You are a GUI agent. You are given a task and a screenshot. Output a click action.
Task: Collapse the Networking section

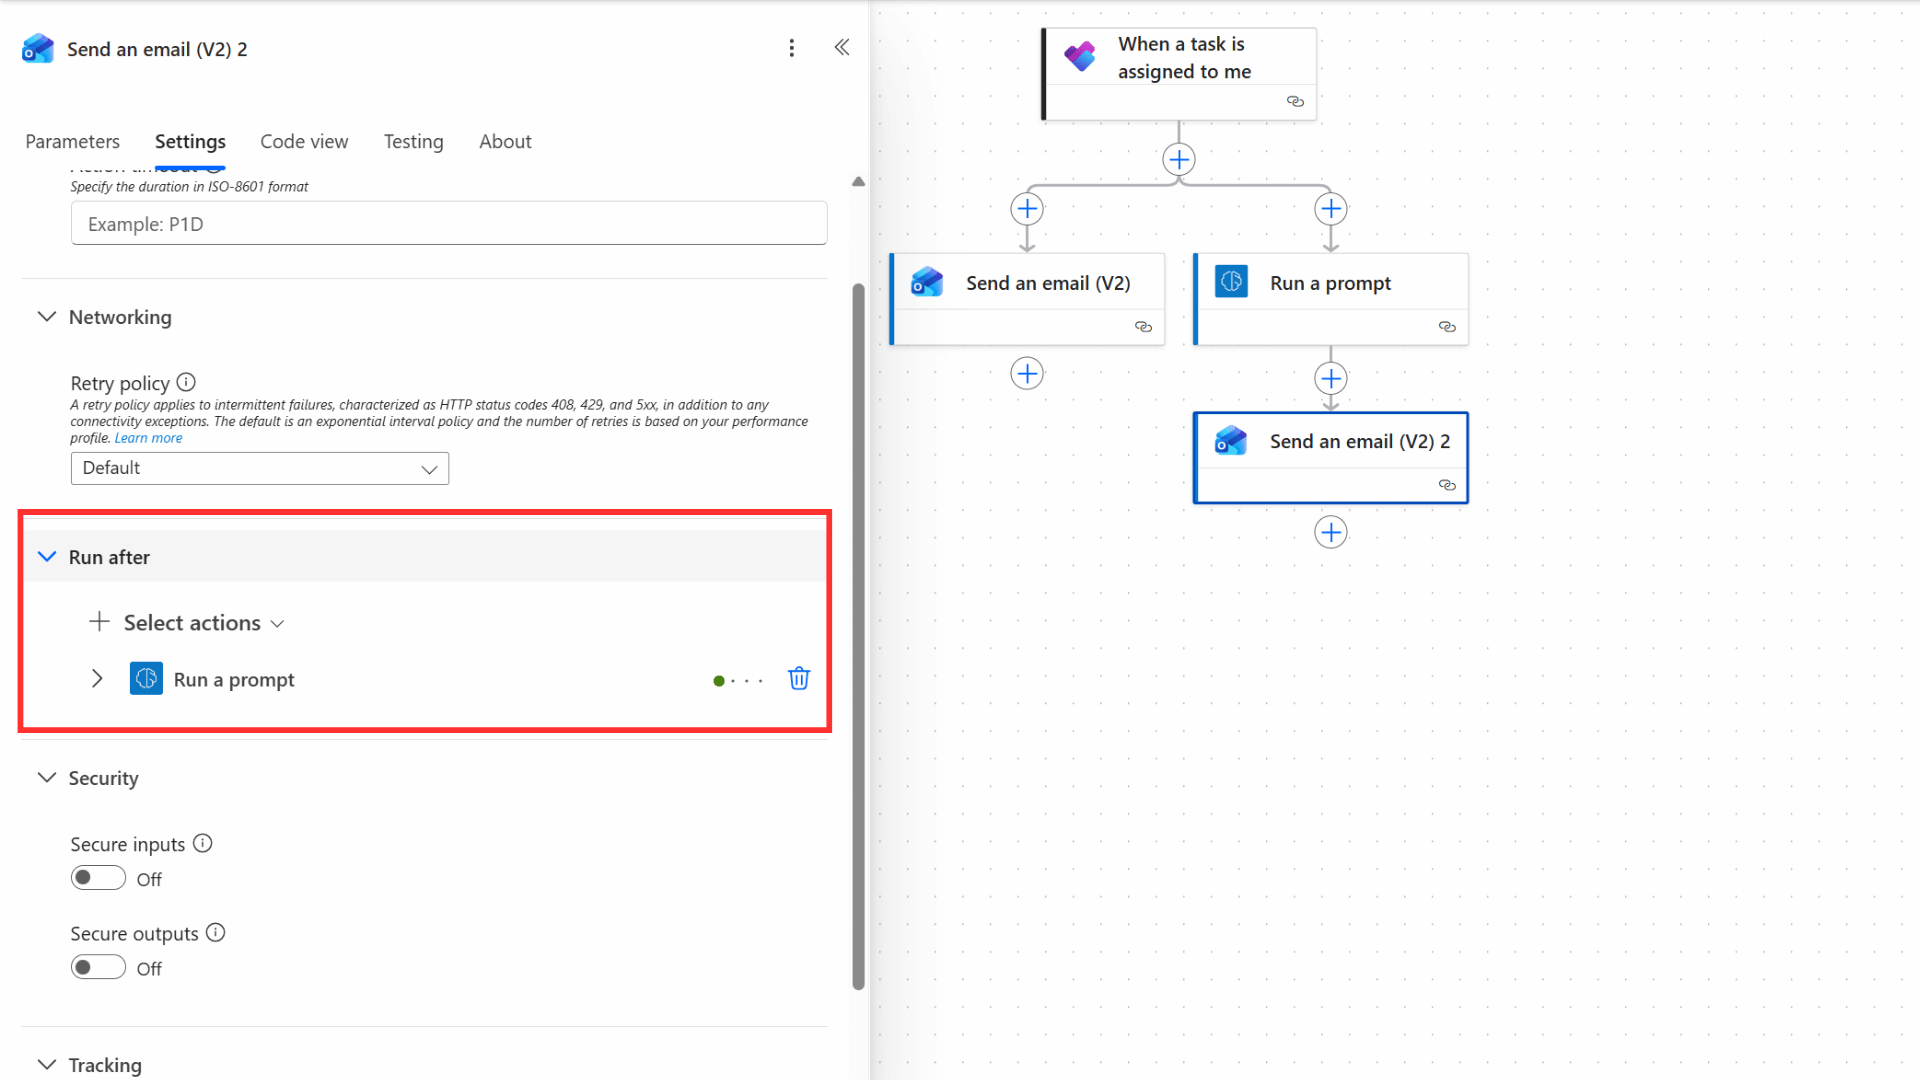click(x=46, y=316)
